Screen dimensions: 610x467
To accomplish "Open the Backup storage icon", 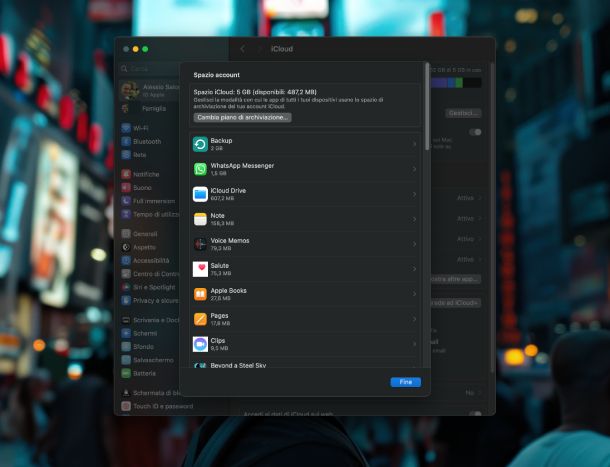I will 200,144.
